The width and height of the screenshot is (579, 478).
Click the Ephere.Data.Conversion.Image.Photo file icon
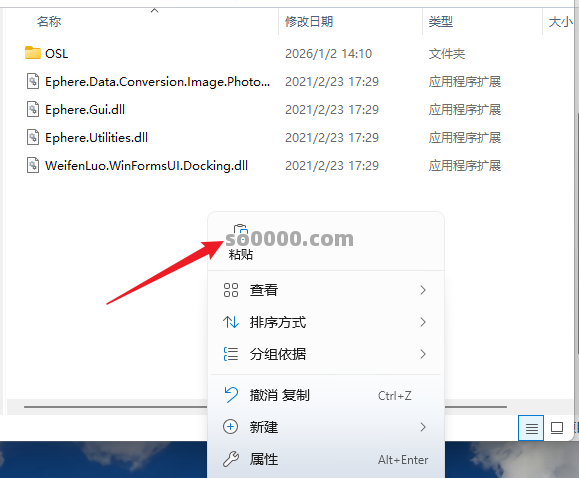point(33,81)
